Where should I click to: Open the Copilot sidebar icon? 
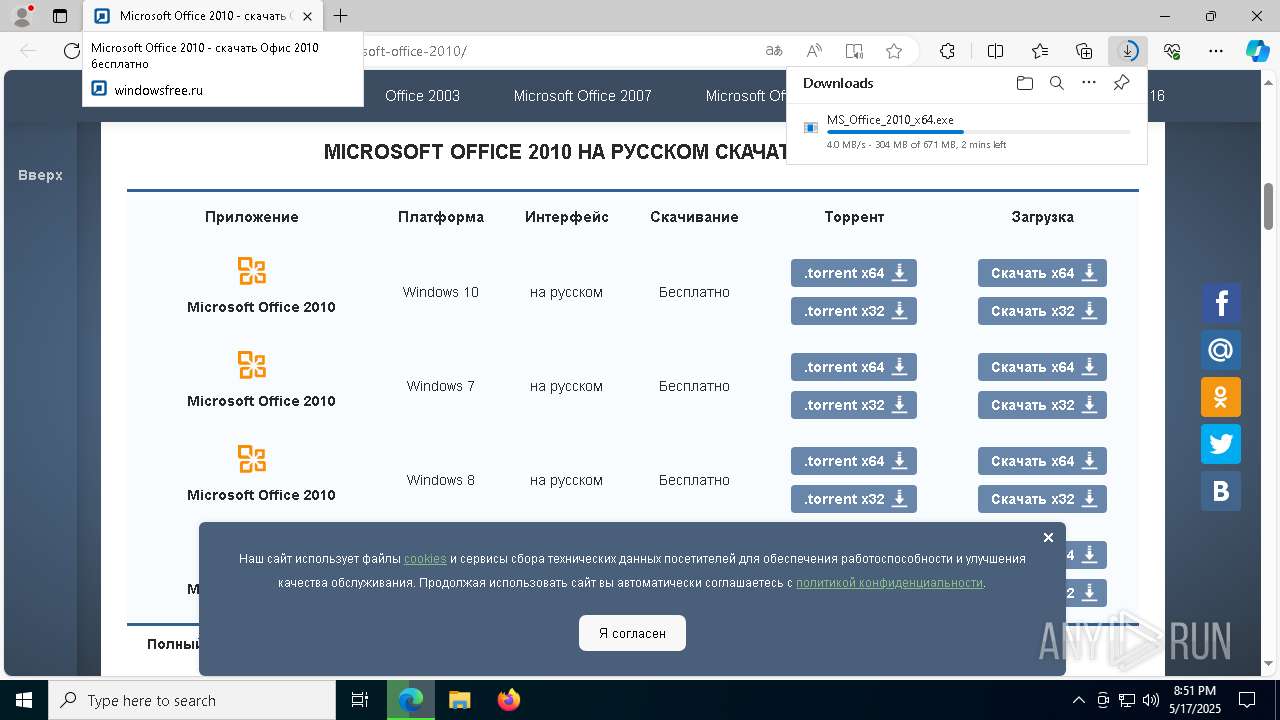[x=1258, y=51]
